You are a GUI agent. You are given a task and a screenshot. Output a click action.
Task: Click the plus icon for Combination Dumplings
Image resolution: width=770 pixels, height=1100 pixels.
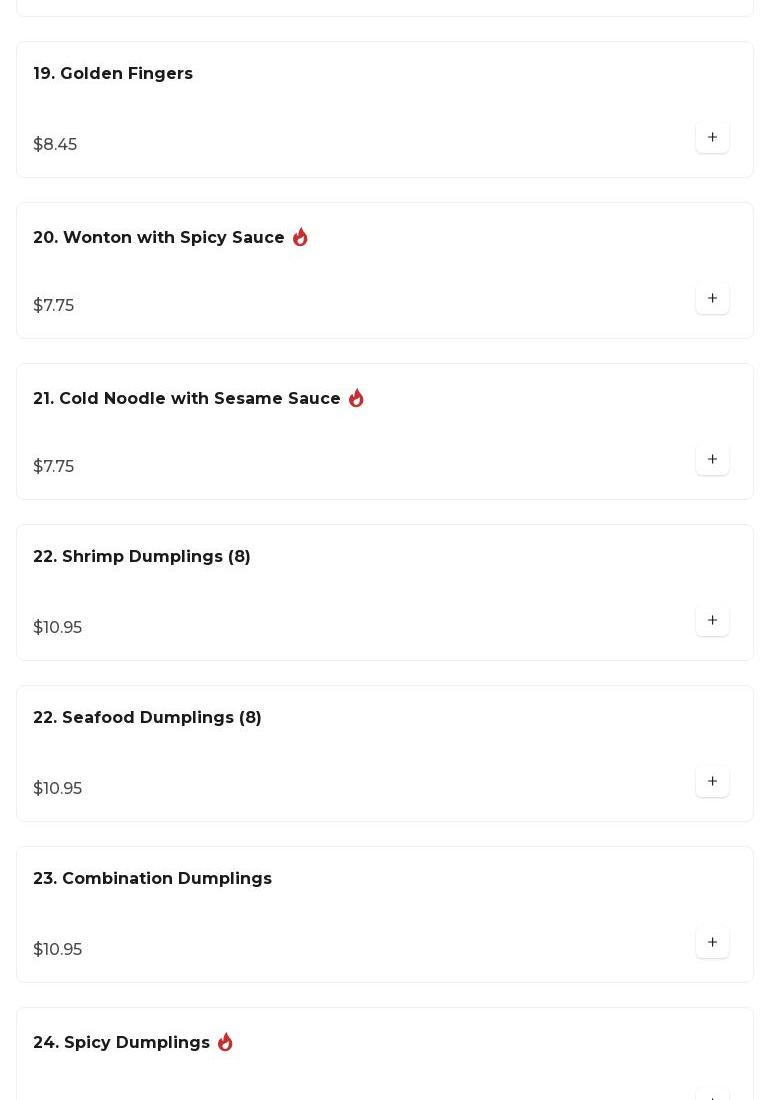(712, 942)
